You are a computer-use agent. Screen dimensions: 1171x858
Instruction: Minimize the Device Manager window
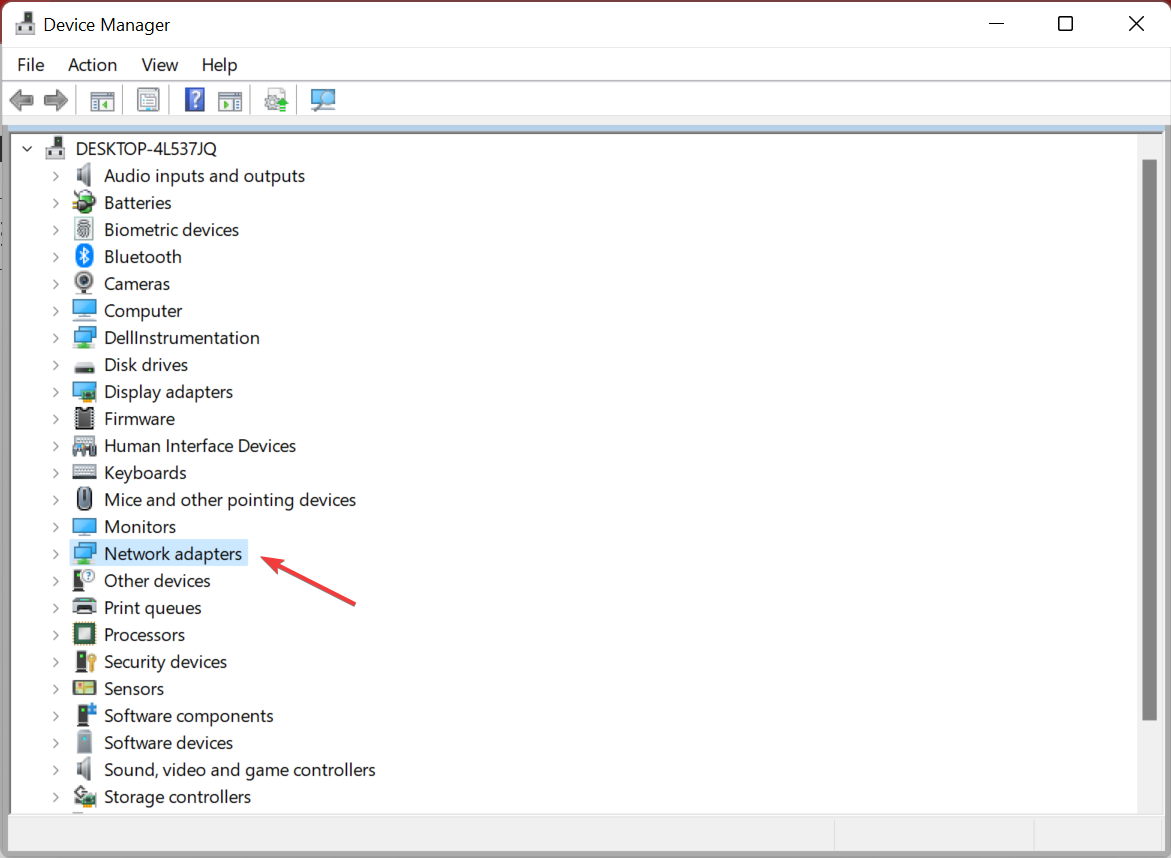point(996,24)
